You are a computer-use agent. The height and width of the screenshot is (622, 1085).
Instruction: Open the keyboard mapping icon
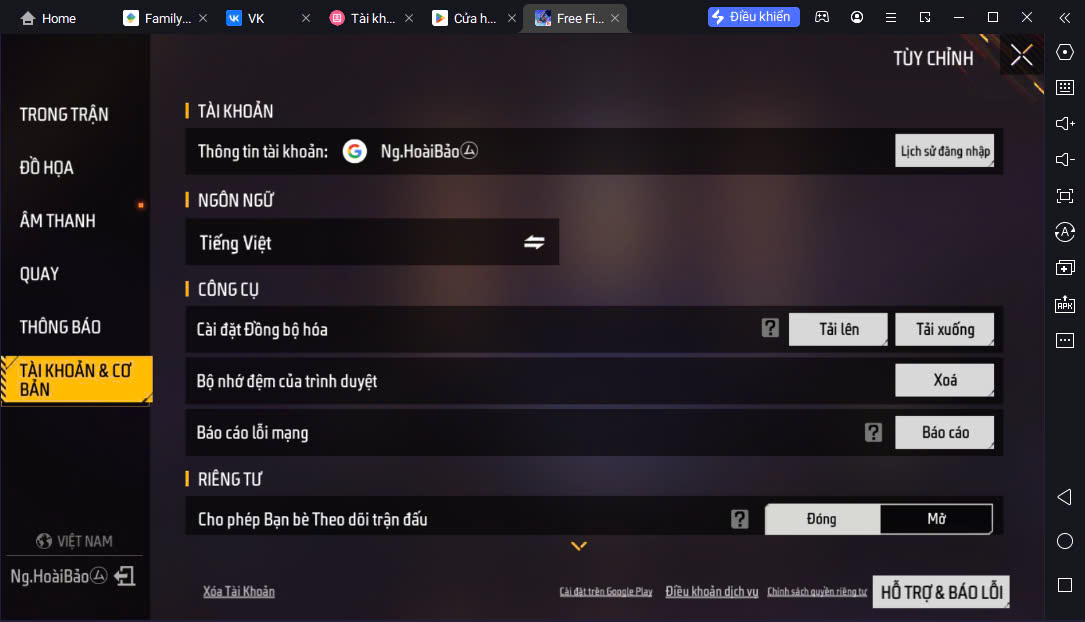tap(1065, 88)
